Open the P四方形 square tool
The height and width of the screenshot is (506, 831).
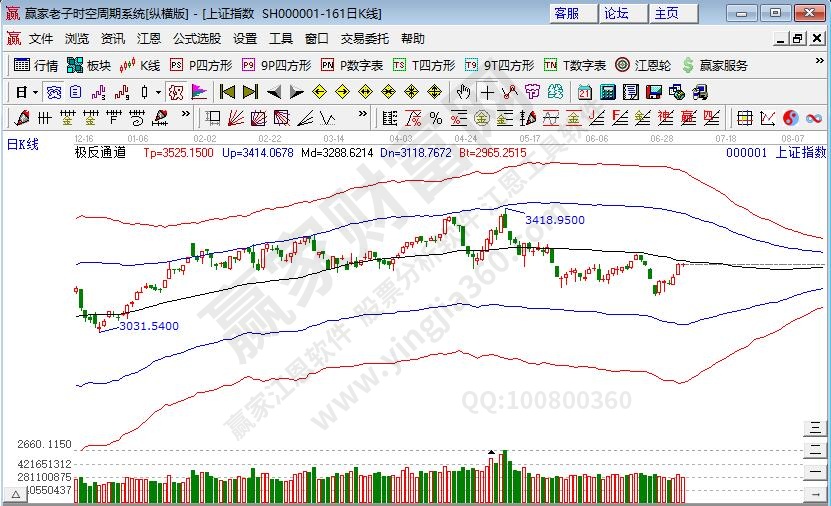[x=200, y=65]
